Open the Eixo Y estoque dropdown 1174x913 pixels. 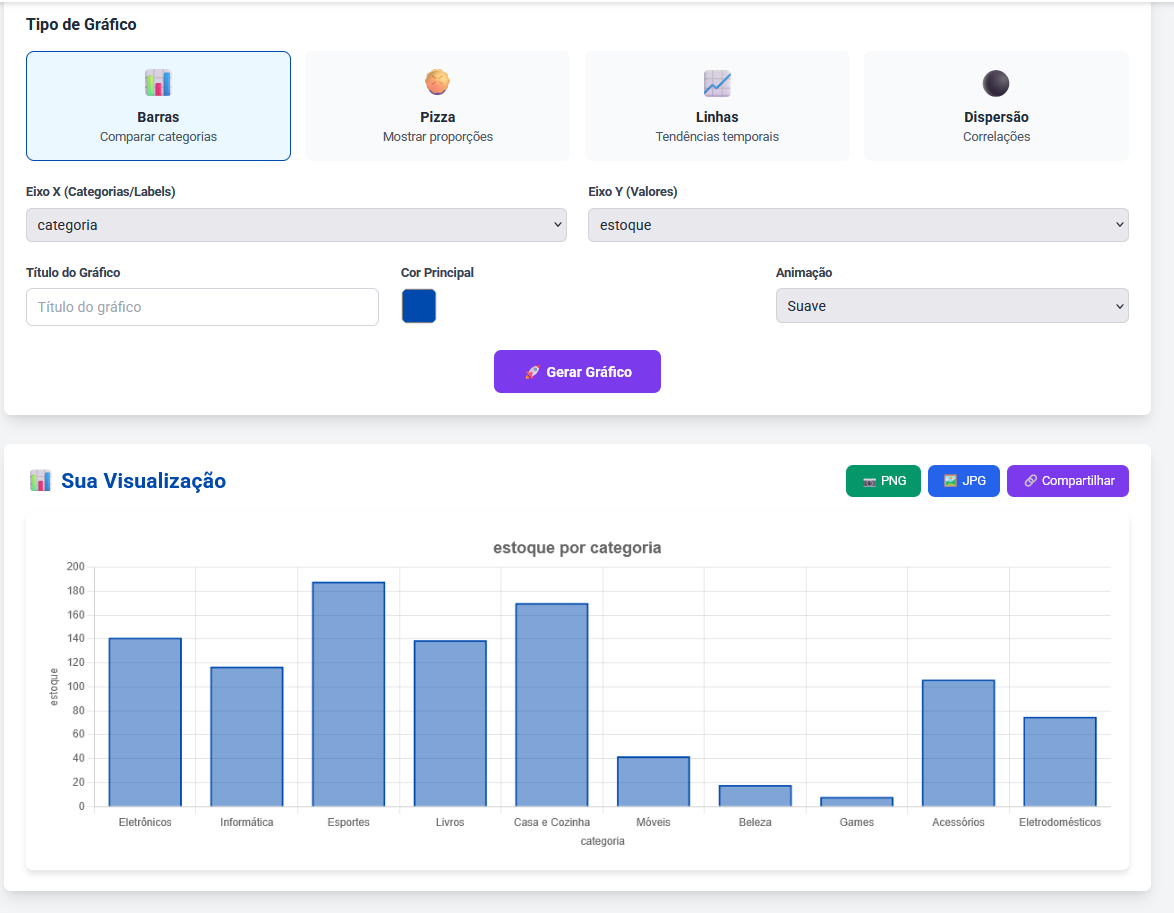[858, 225]
